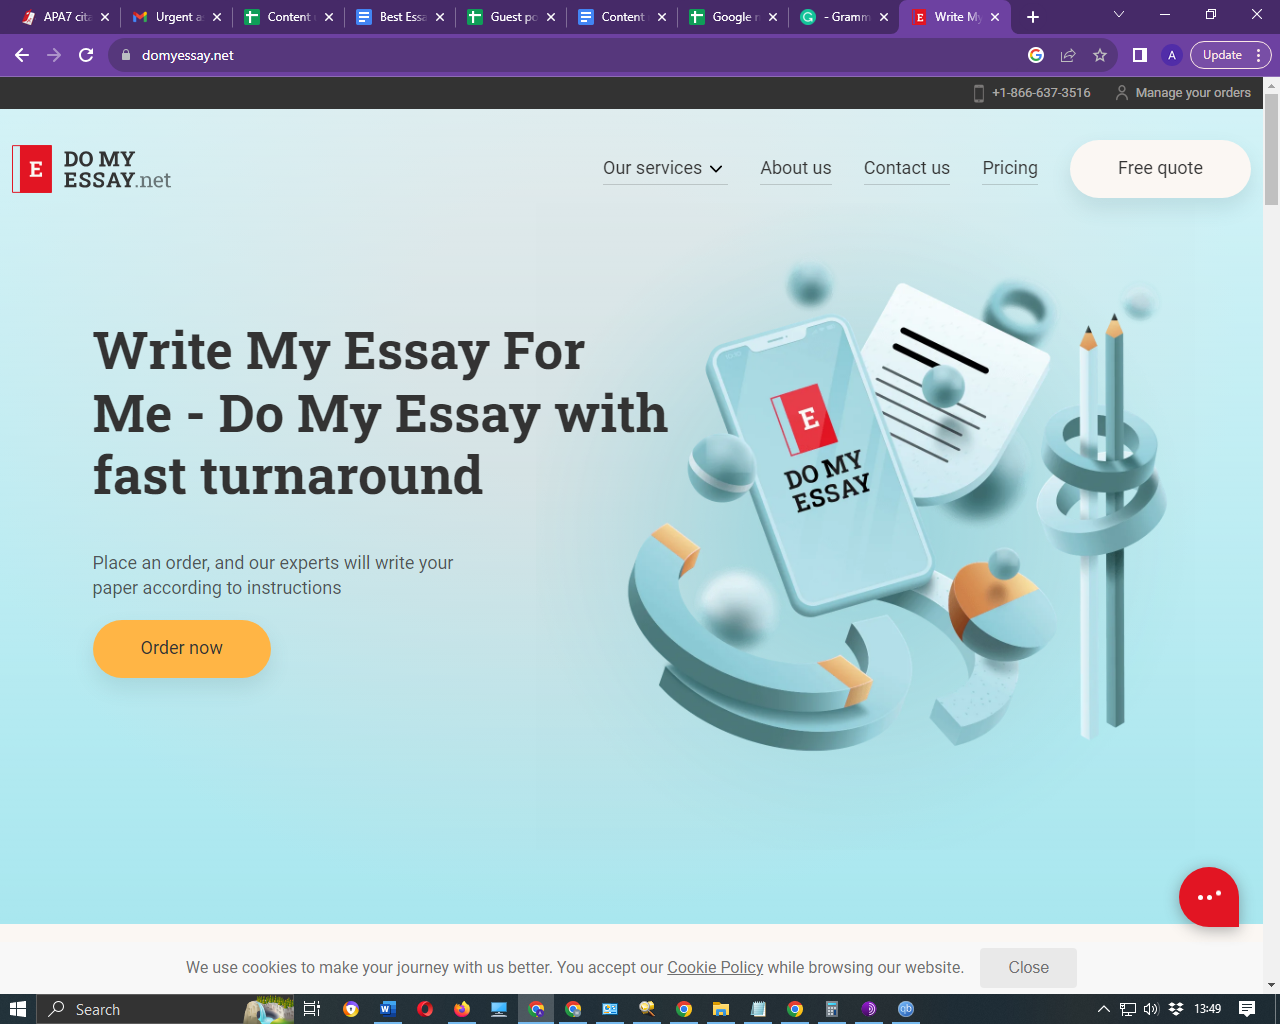
Task: Click the Free quote button
Action: 1160,168
